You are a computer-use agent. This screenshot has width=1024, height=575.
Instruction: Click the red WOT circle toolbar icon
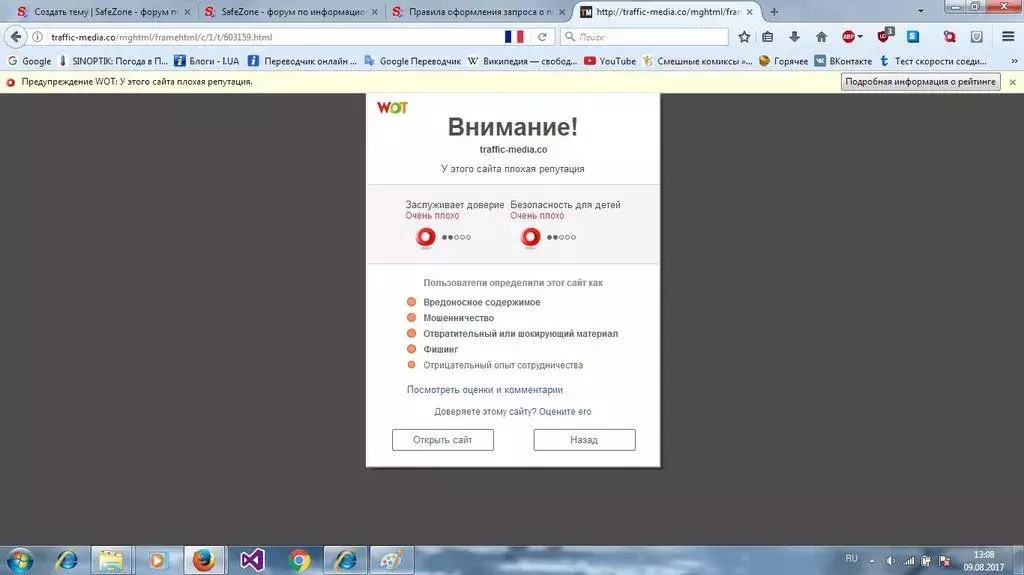(950, 37)
